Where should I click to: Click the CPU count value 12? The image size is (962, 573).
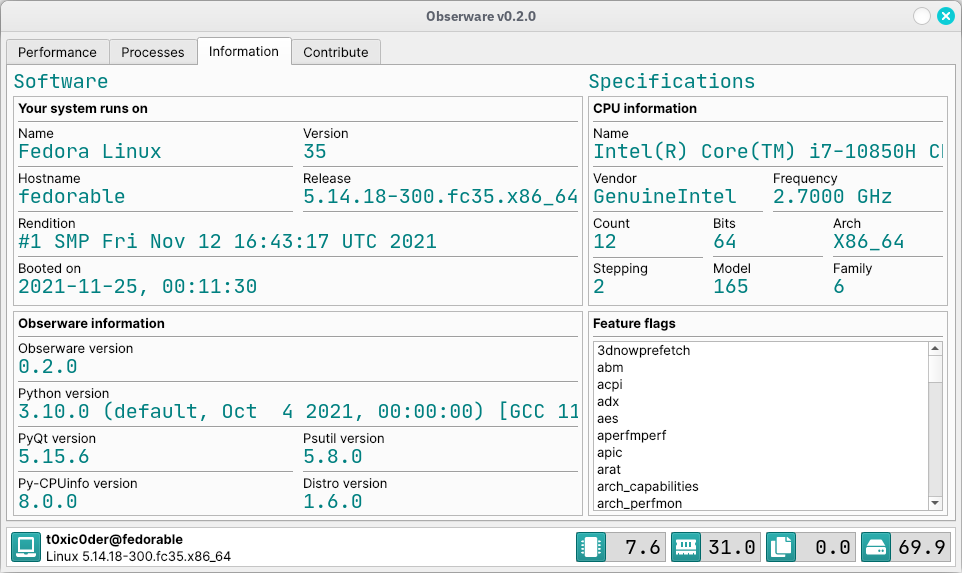[x=604, y=241]
